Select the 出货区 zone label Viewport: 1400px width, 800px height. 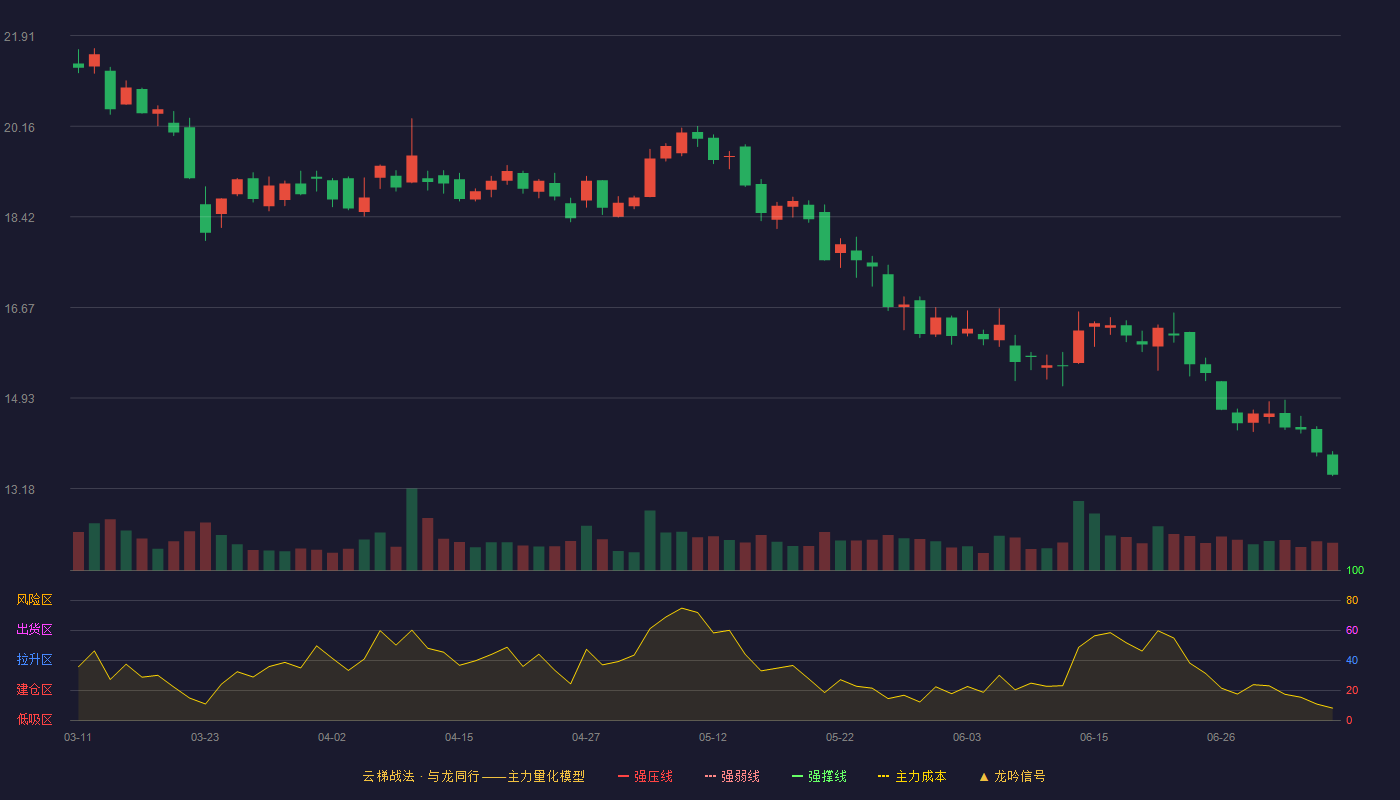[34, 630]
